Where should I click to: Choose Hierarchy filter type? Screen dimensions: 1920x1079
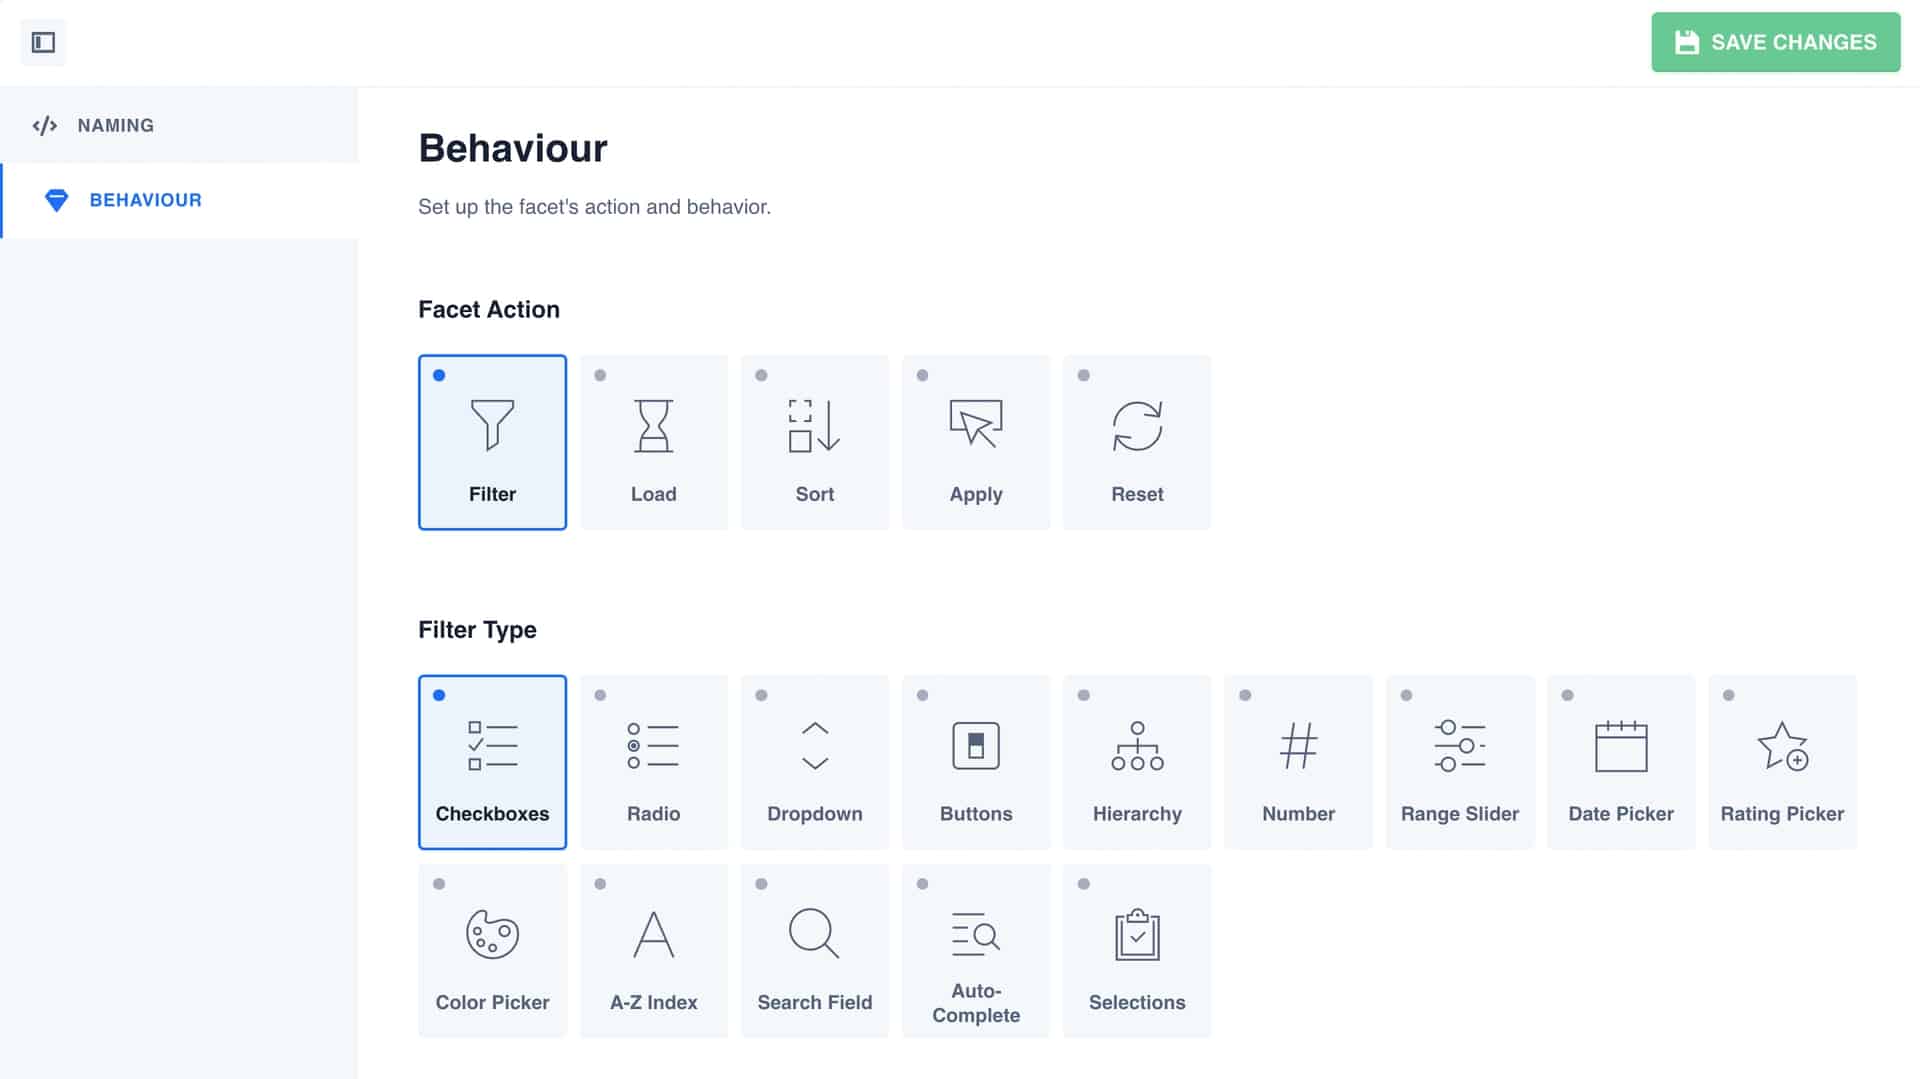tap(1137, 762)
